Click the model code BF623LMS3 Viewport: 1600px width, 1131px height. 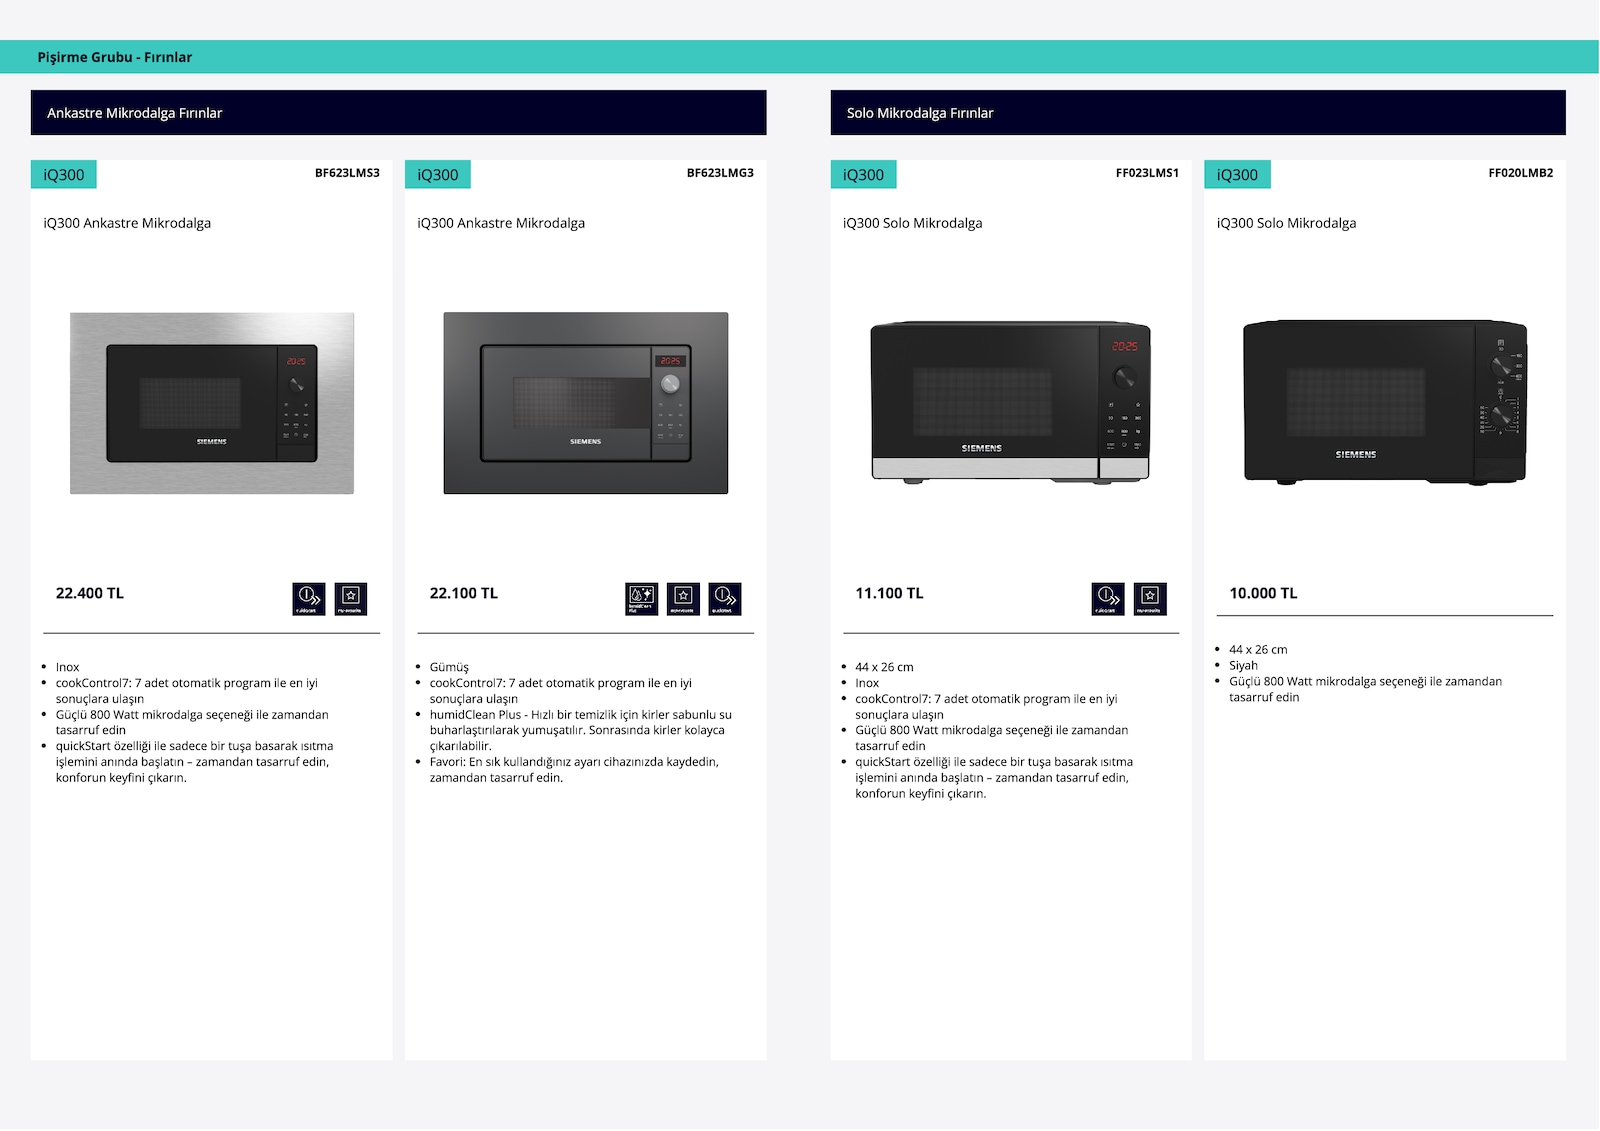tap(347, 173)
